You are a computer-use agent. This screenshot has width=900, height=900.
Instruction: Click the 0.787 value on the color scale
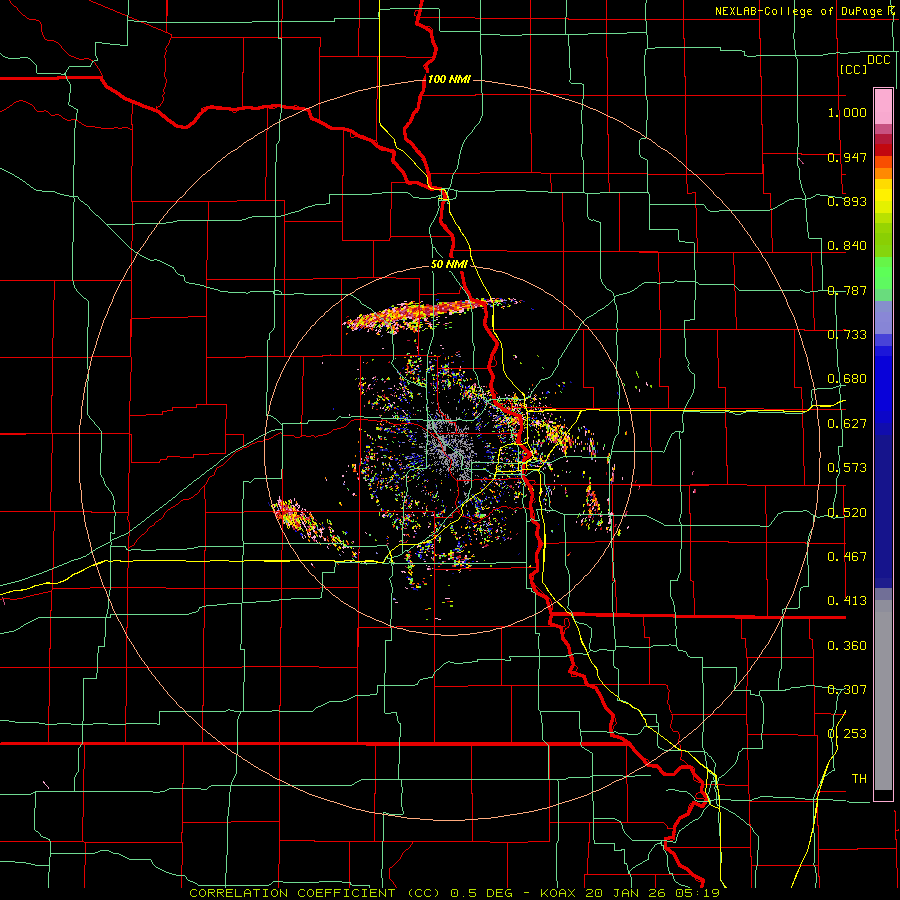coord(847,290)
